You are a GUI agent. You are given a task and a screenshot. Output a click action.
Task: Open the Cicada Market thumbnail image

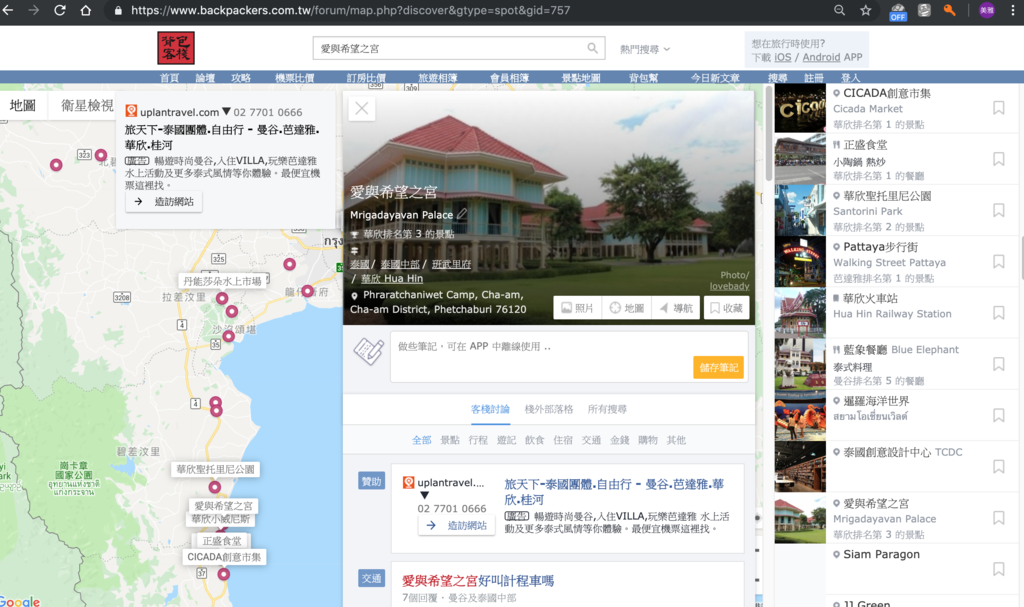(x=800, y=108)
